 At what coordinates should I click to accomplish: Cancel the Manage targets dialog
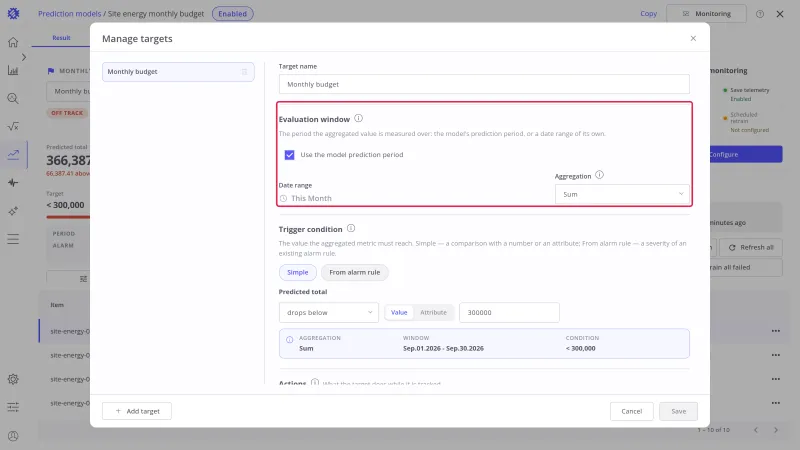point(632,411)
